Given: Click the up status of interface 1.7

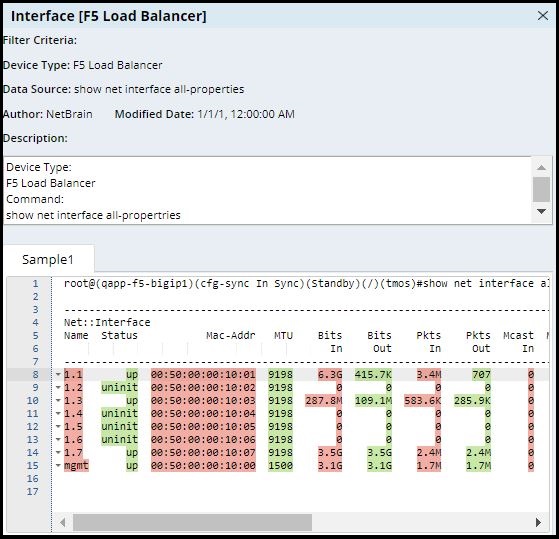Looking at the screenshot, I should pyautogui.click(x=132, y=453).
